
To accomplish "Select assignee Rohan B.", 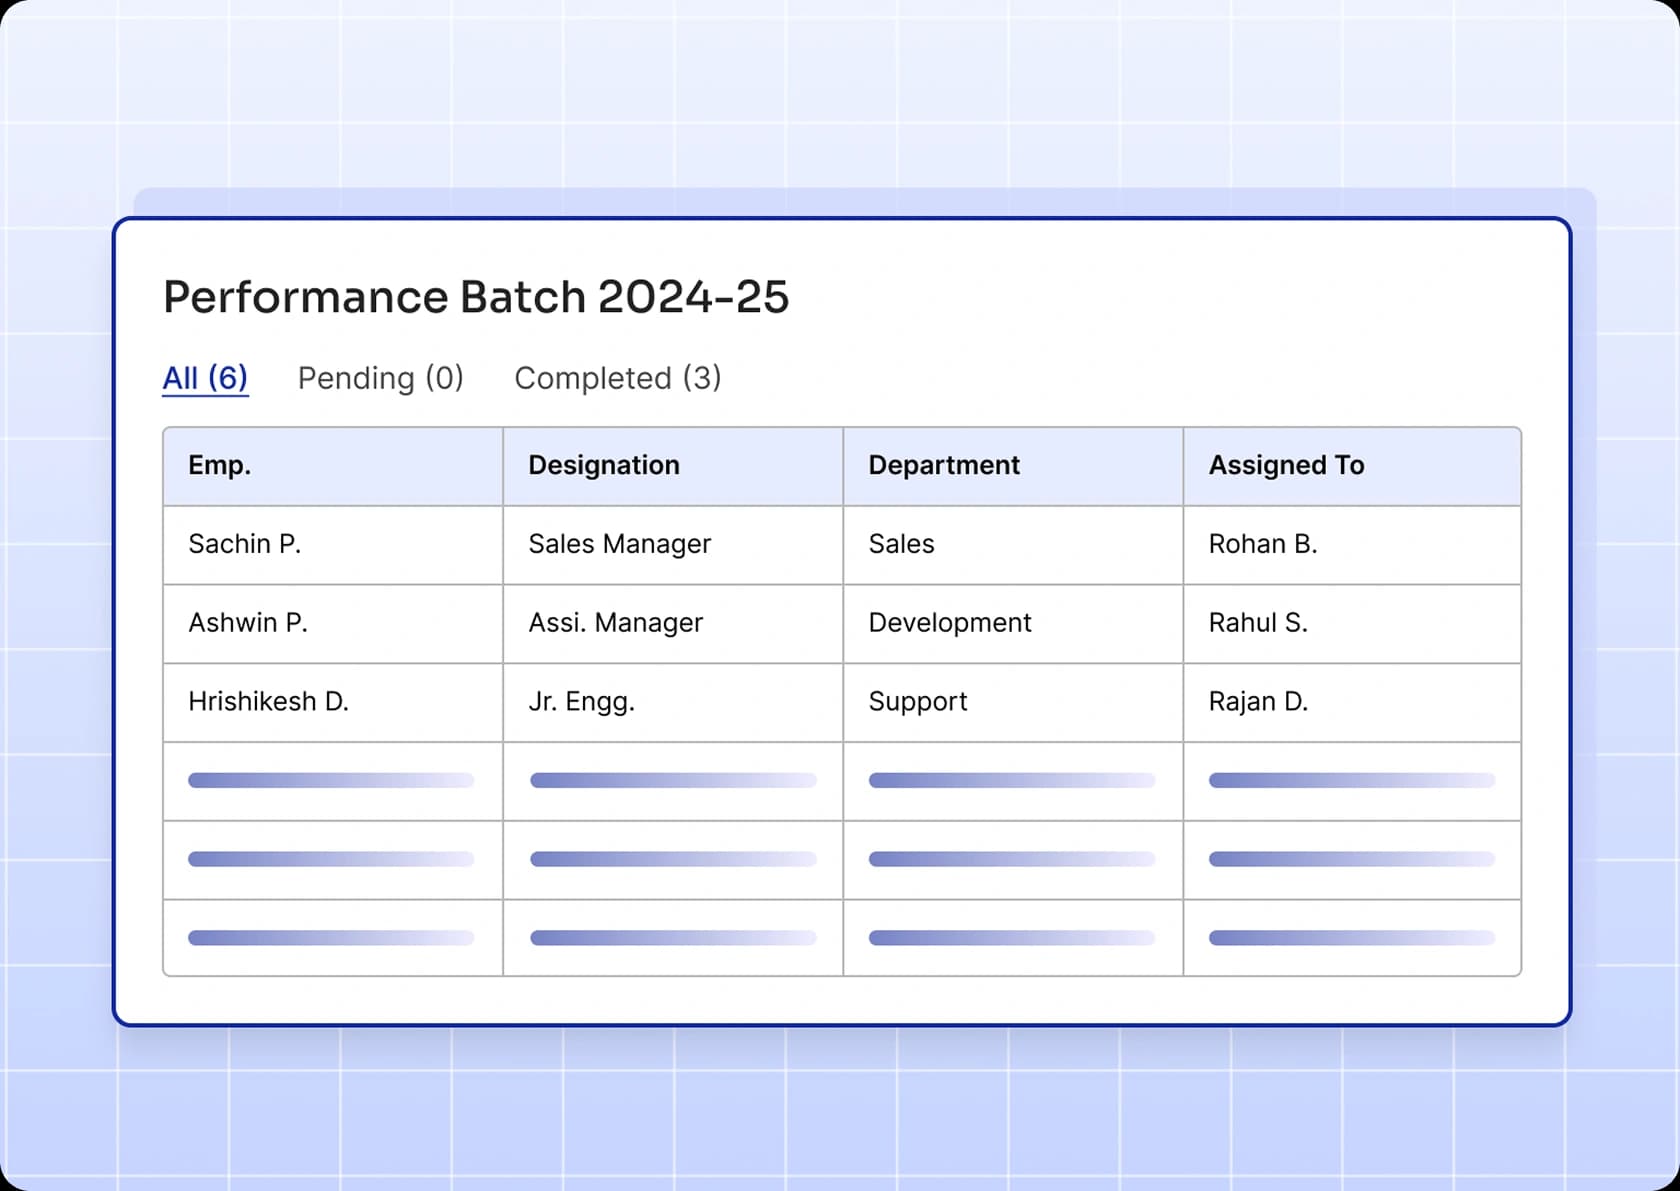I will (1263, 544).
